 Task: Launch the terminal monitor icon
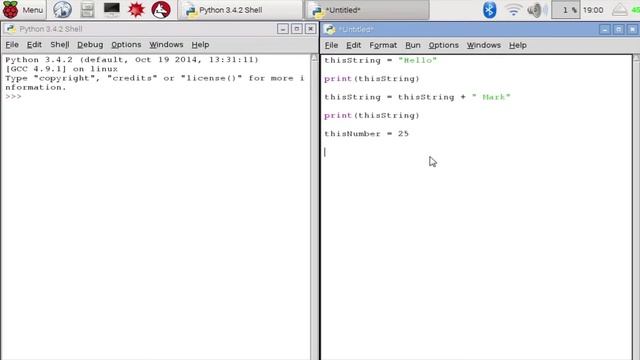[111, 10]
